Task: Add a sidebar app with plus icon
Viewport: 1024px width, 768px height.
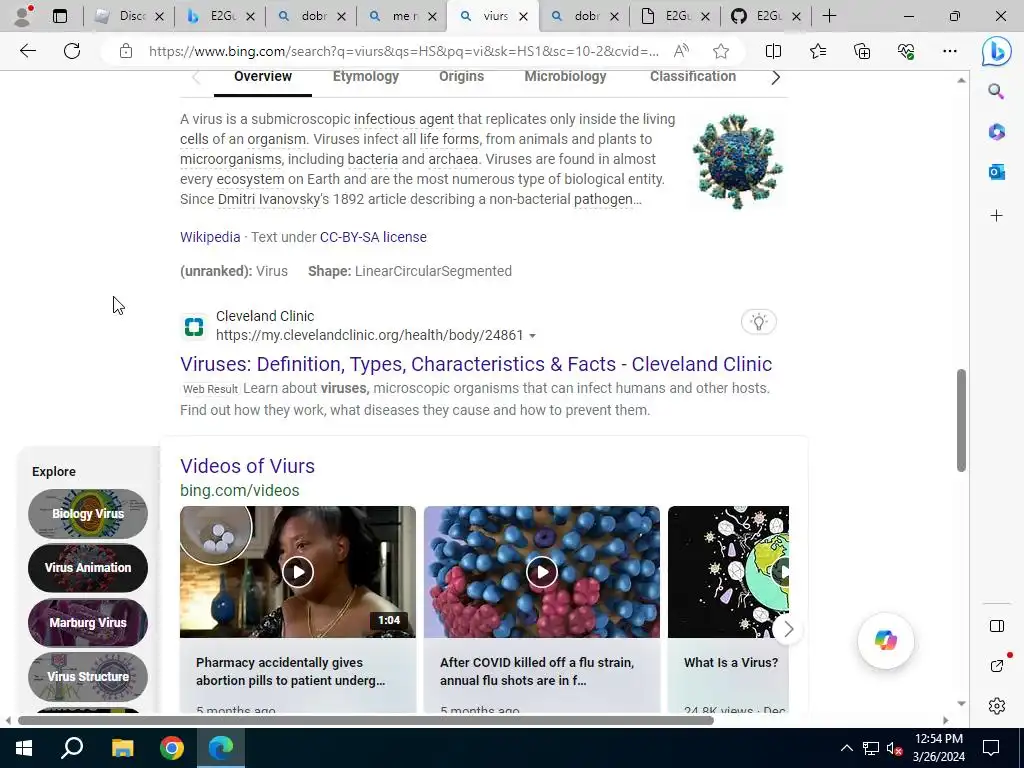Action: click(x=996, y=216)
